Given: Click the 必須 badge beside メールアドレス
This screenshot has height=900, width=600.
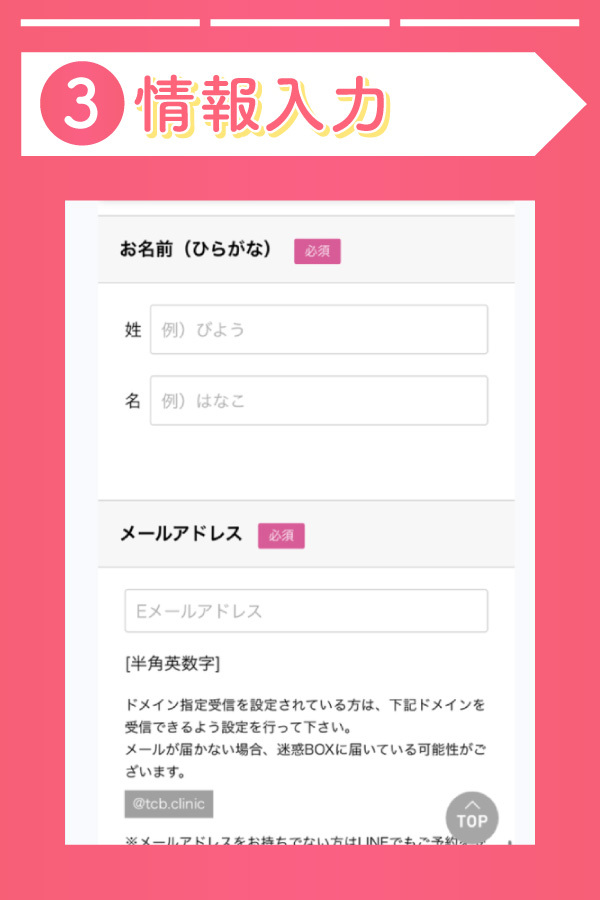Looking at the screenshot, I should click(x=281, y=535).
